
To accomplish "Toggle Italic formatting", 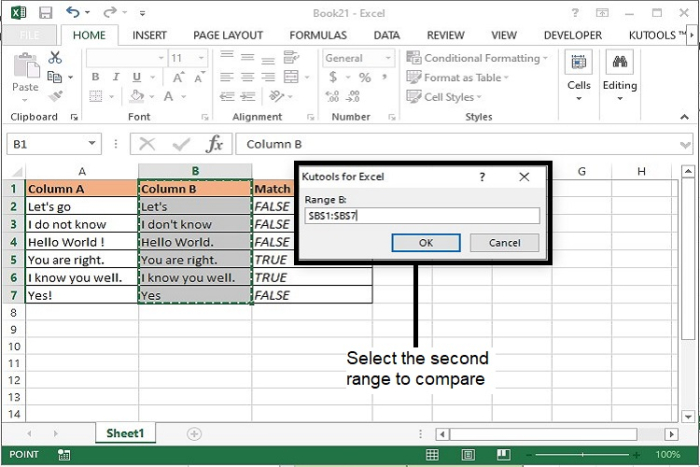I will [116, 77].
